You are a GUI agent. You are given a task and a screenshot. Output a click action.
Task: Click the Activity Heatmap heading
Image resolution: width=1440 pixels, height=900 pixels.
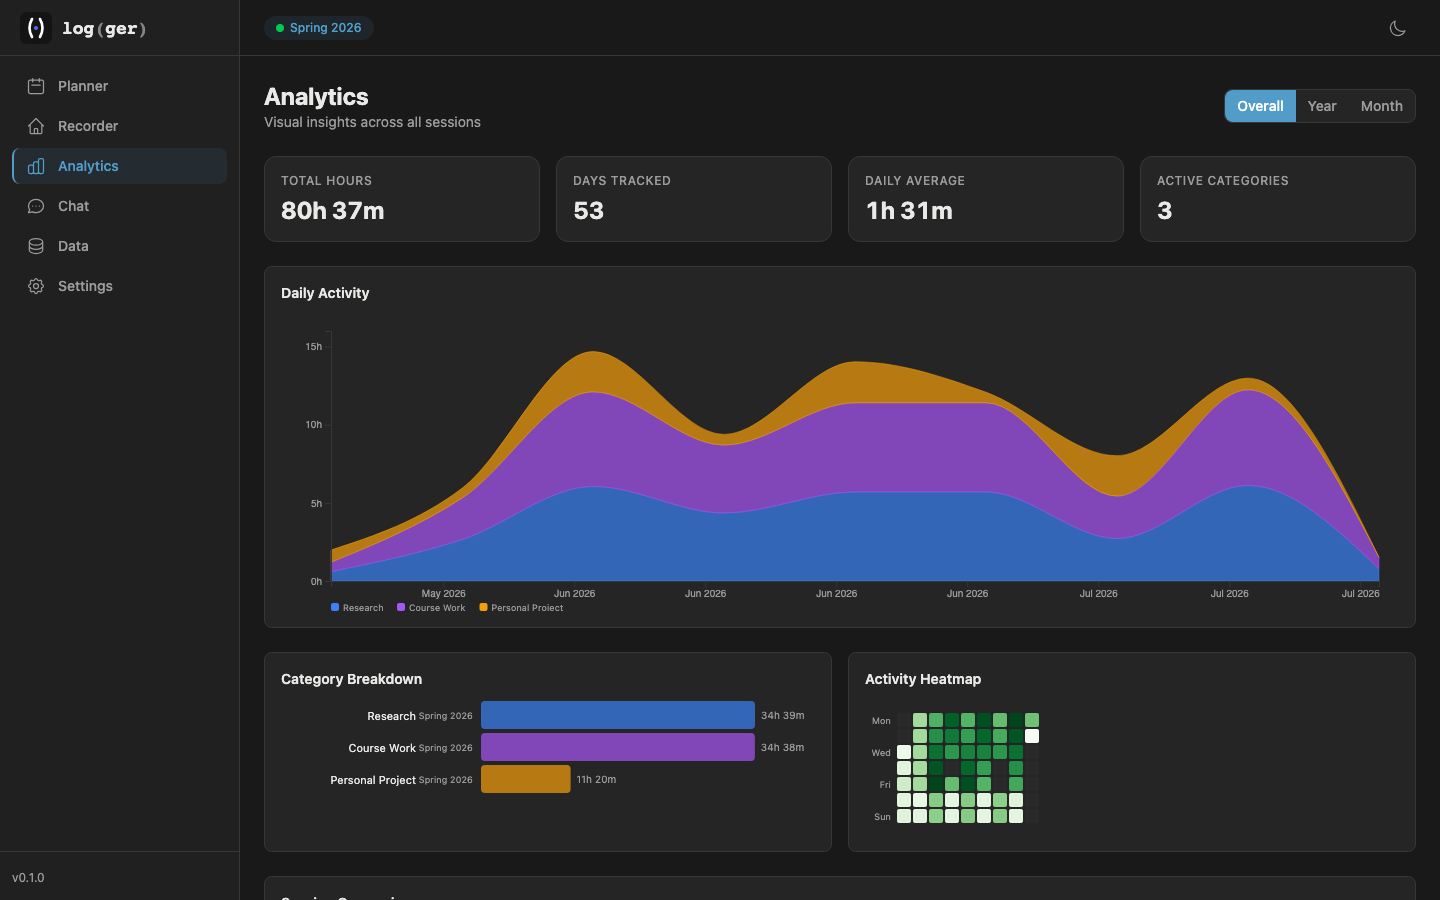point(923,679)
